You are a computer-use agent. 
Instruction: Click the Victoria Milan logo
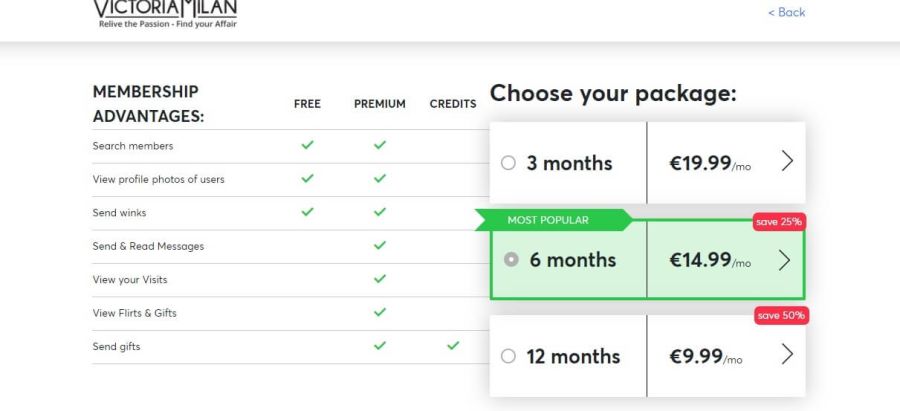click(x=166, y=13)
